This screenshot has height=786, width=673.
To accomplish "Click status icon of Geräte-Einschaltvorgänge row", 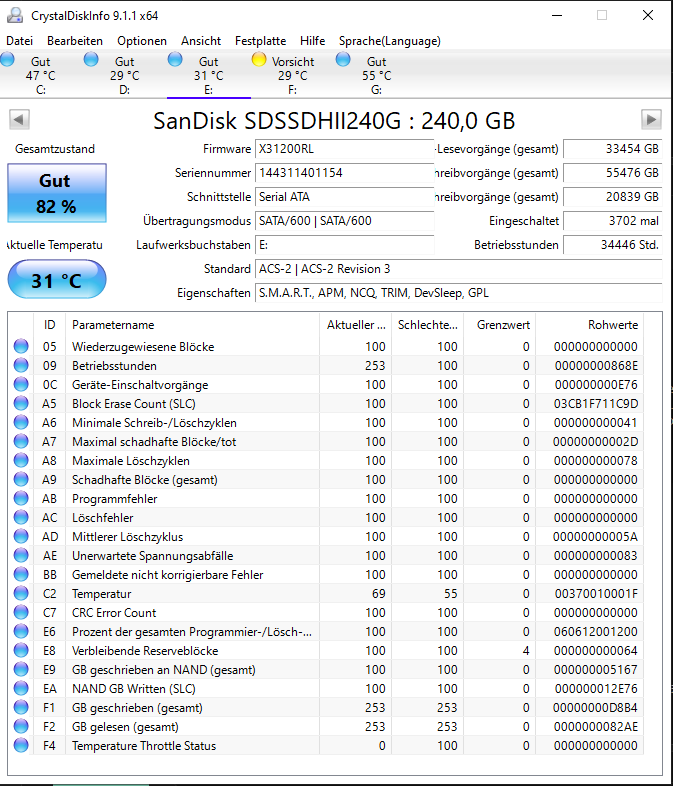I will [x=21, y=384].
